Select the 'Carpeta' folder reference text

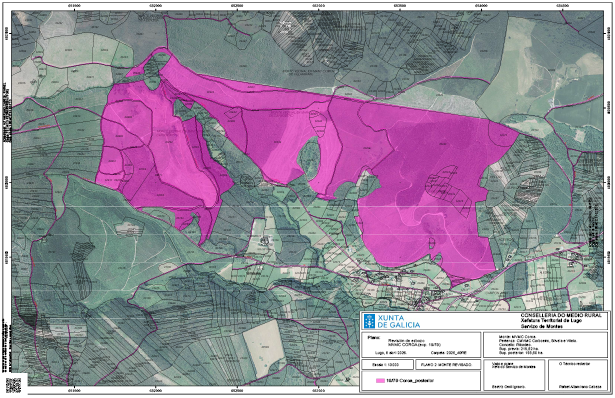coord(448,353)
